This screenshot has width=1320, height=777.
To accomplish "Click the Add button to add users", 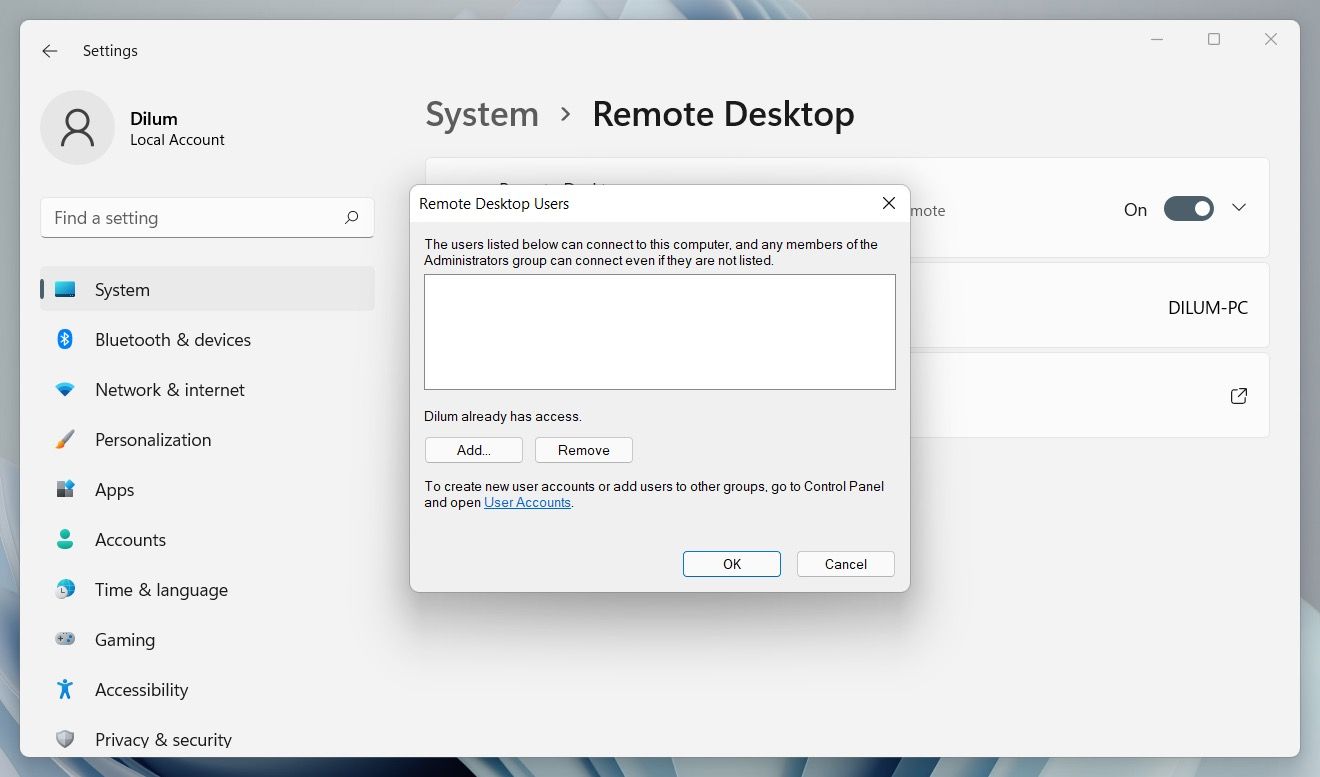I will tap(473, 450).
